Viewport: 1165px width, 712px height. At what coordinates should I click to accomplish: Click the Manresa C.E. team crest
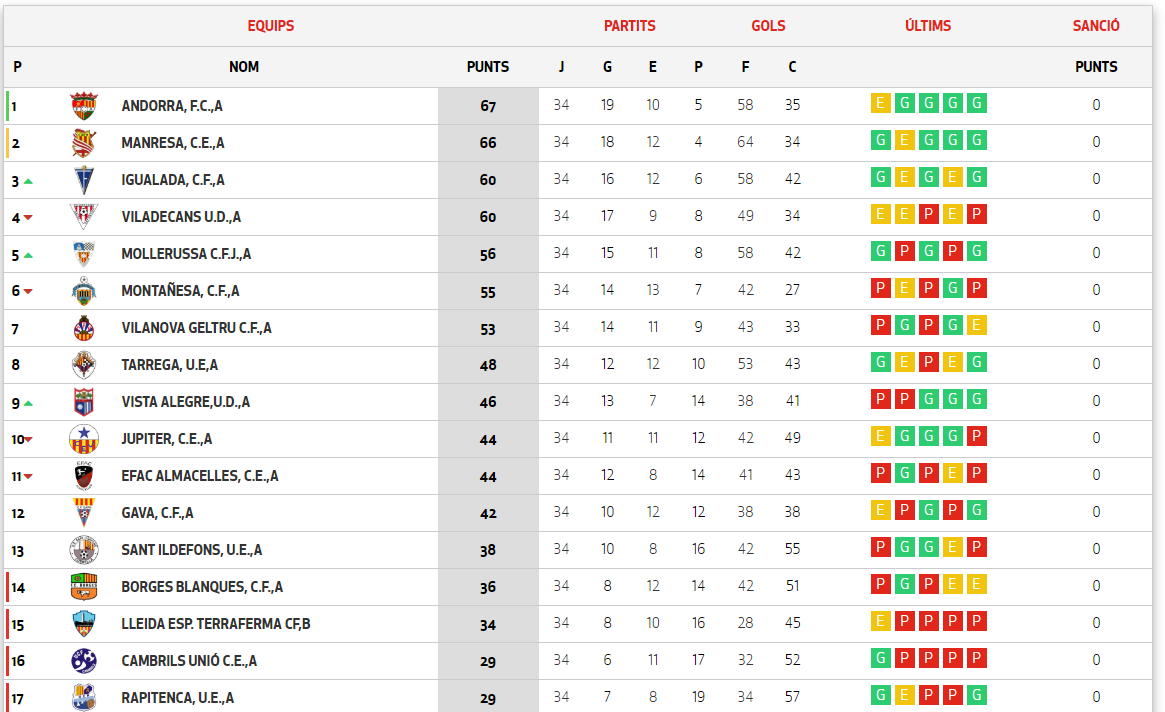coord(84,143)
